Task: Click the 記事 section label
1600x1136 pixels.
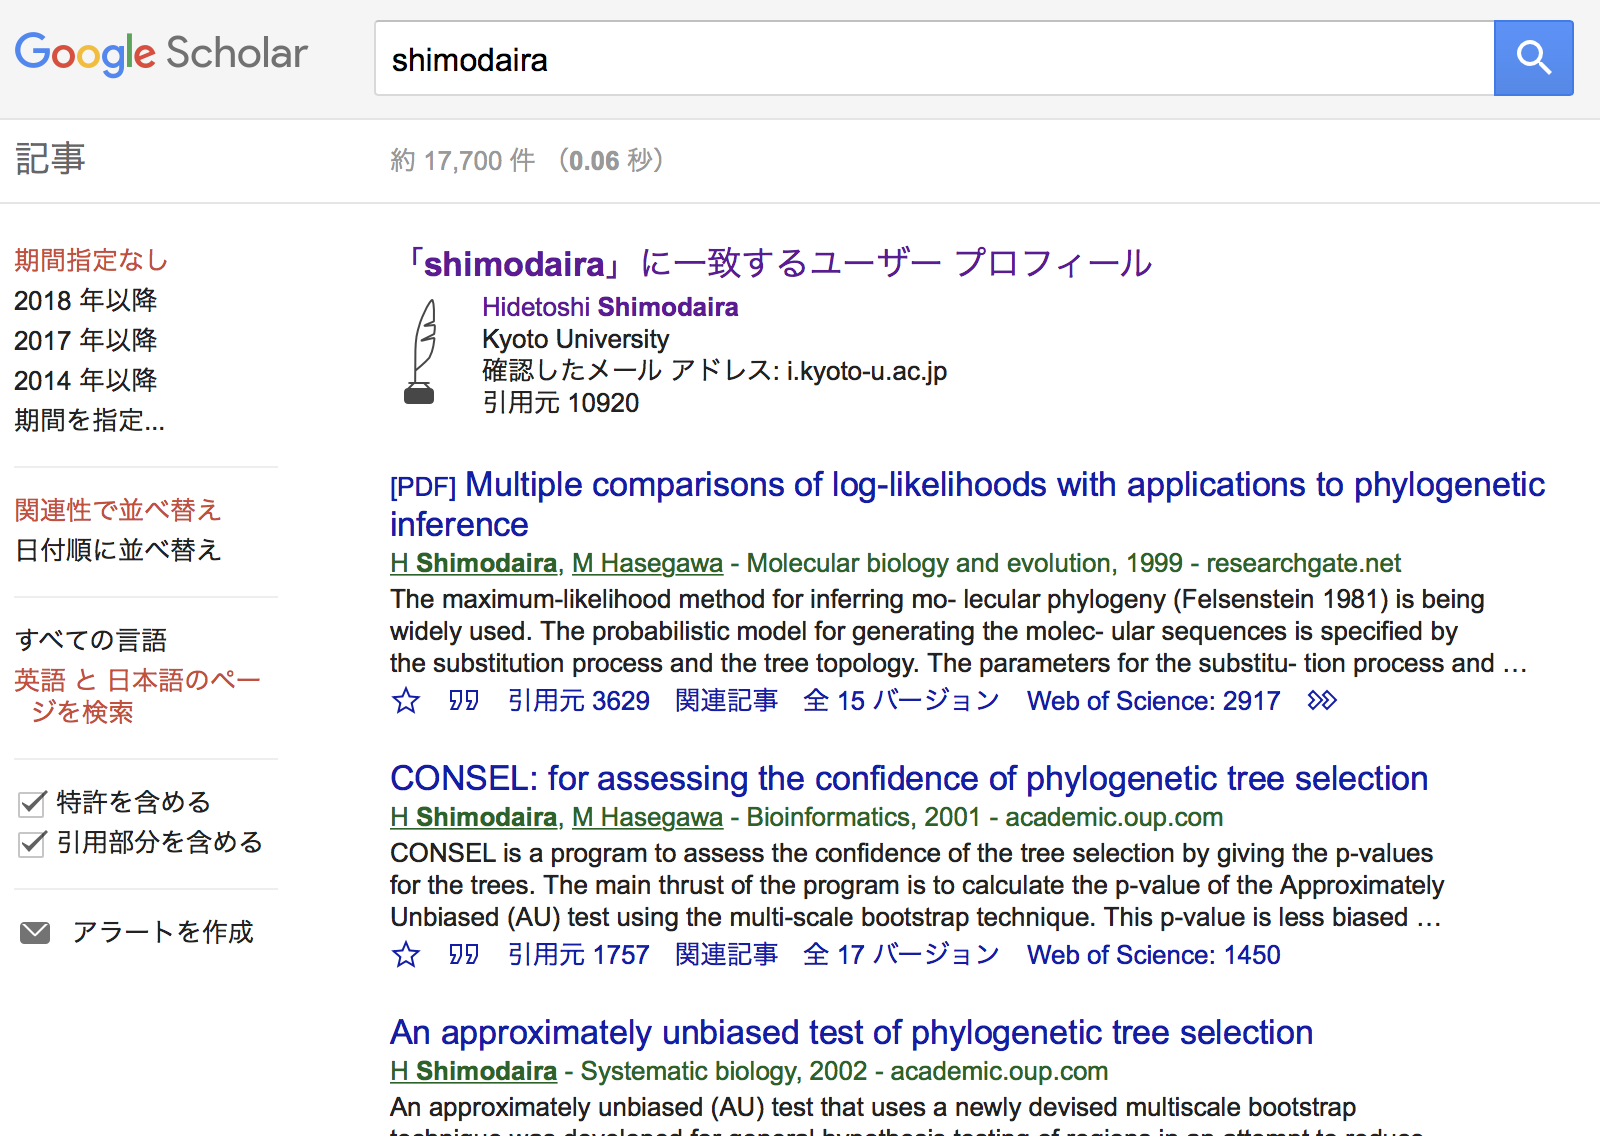Action: [x=50, y=160]
